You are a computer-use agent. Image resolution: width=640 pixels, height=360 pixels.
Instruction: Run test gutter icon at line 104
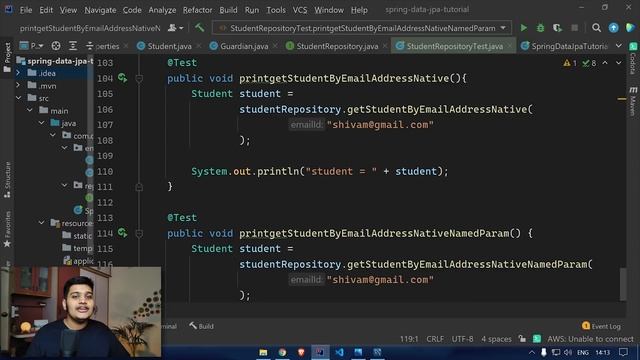(122, 78)
